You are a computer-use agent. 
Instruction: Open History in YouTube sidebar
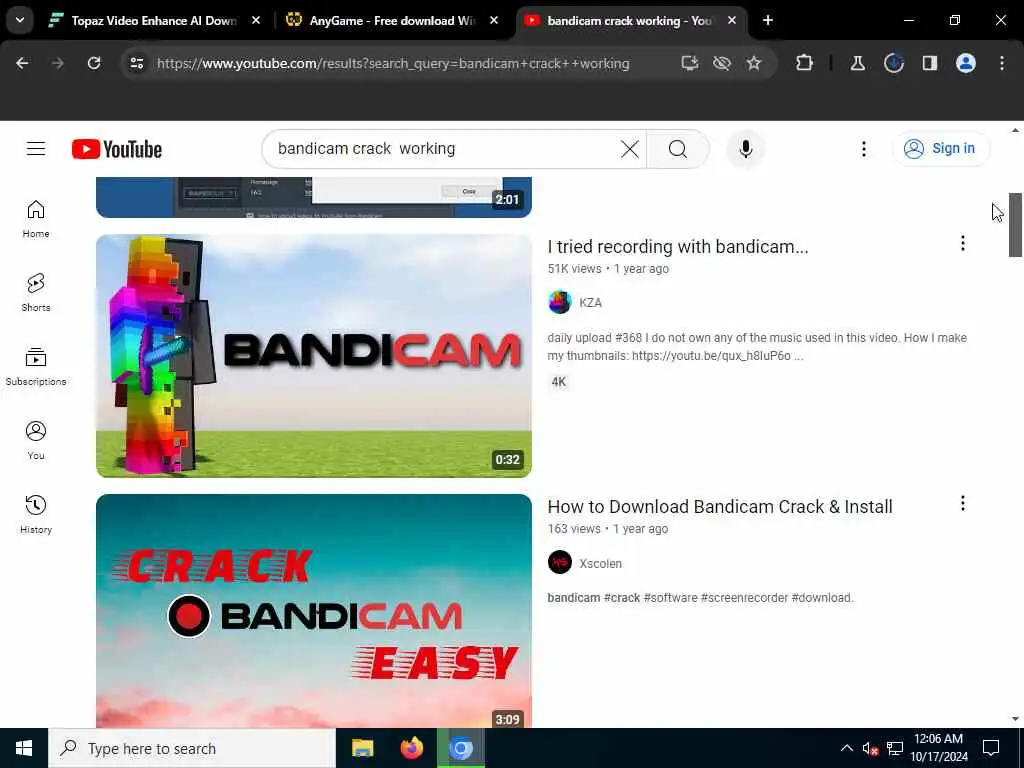36,514
